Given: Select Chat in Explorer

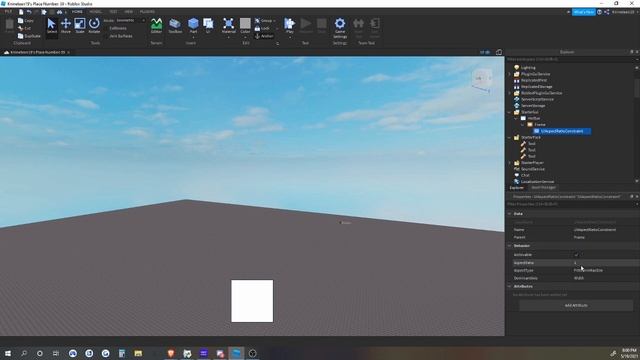Looking at the screenshot, I should click(525, 175).
